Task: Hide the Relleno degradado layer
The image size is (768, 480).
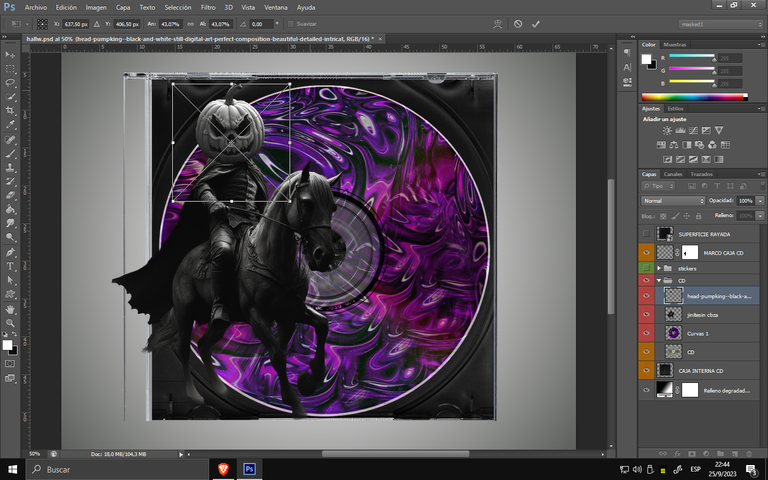Action: (646, 390)
